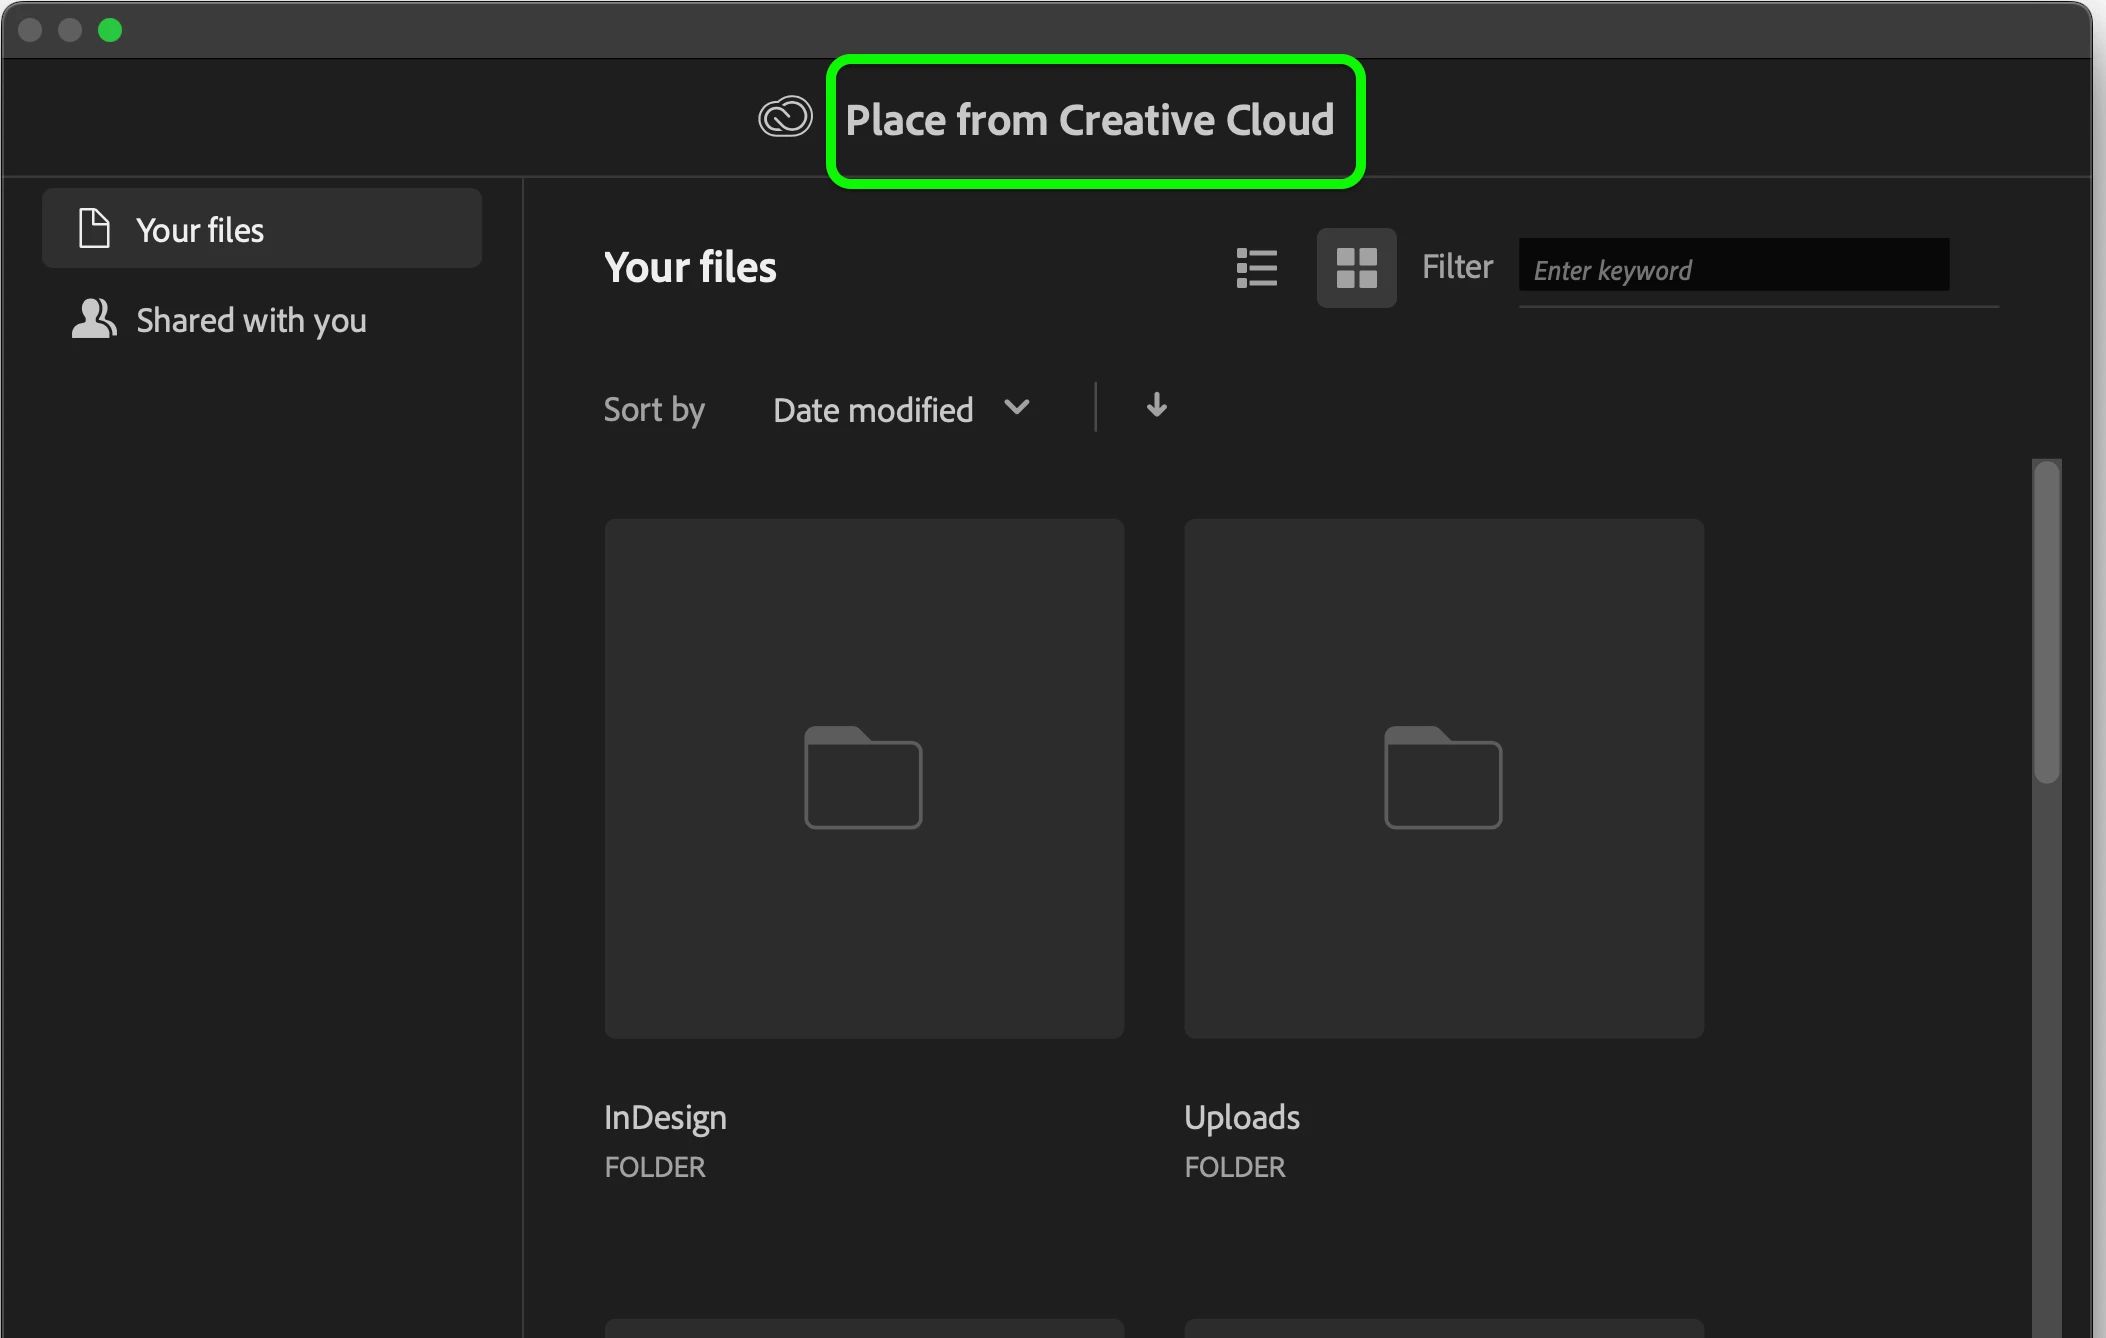Click the Place from Creative Cloud title
The width and height of the screenshot is (2106, 1338).
(x=1089, y=120)
